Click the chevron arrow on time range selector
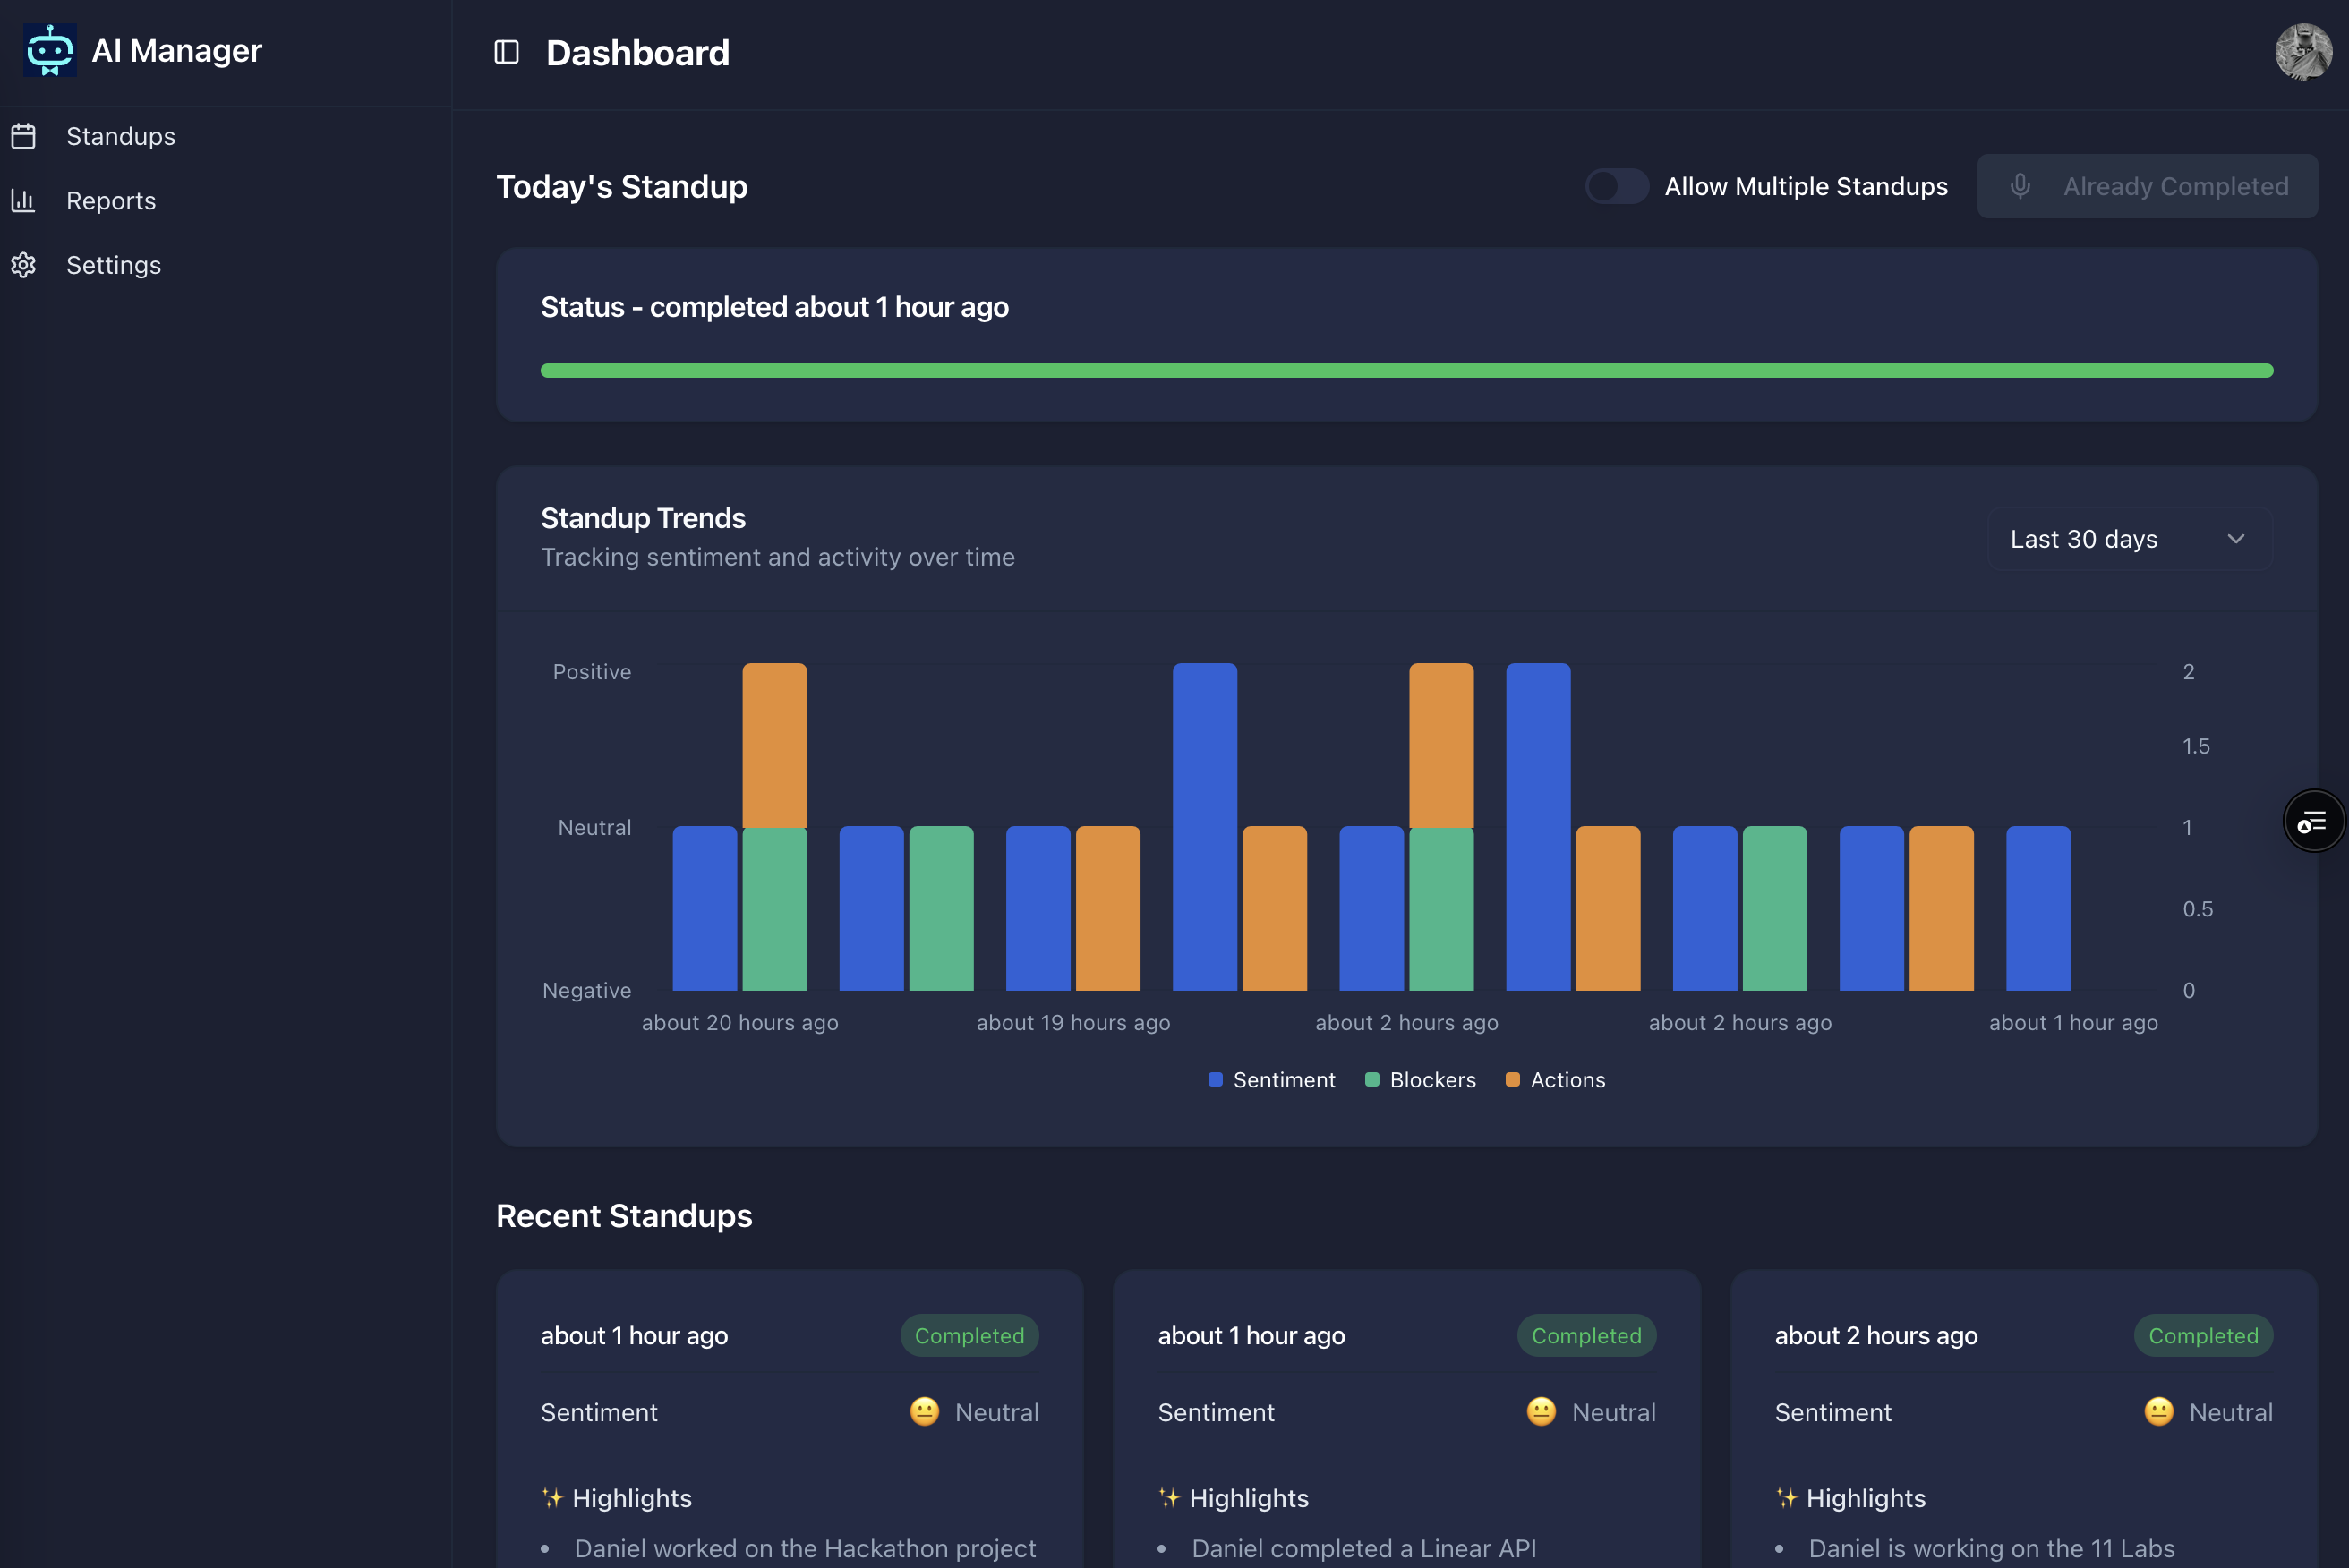2349x1568 pixels. click(2236, 539)
